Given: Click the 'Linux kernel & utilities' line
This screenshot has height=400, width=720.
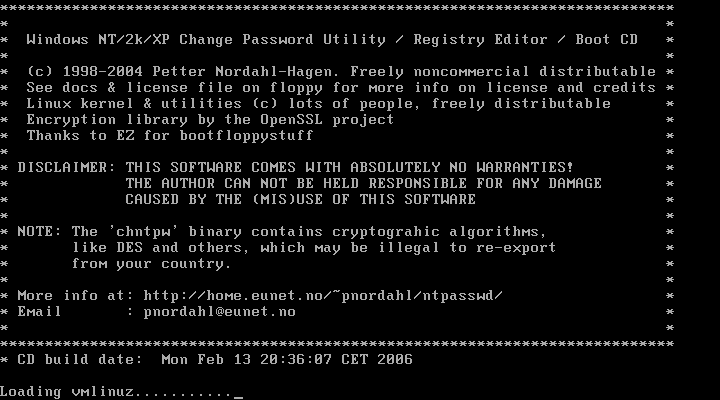Looking at the screenshot, I should tap(319, 104).
